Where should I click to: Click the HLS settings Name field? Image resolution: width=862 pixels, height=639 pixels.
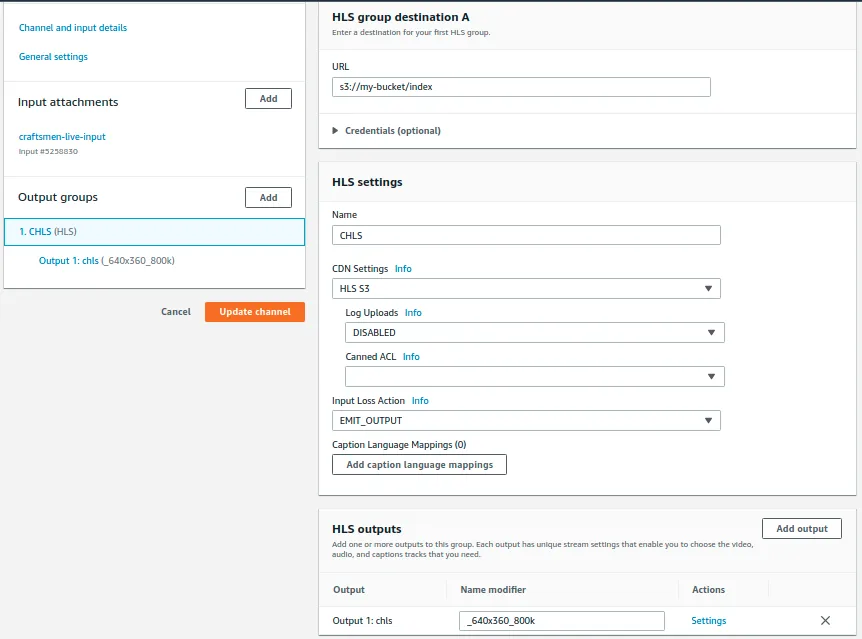pos(526,235)
